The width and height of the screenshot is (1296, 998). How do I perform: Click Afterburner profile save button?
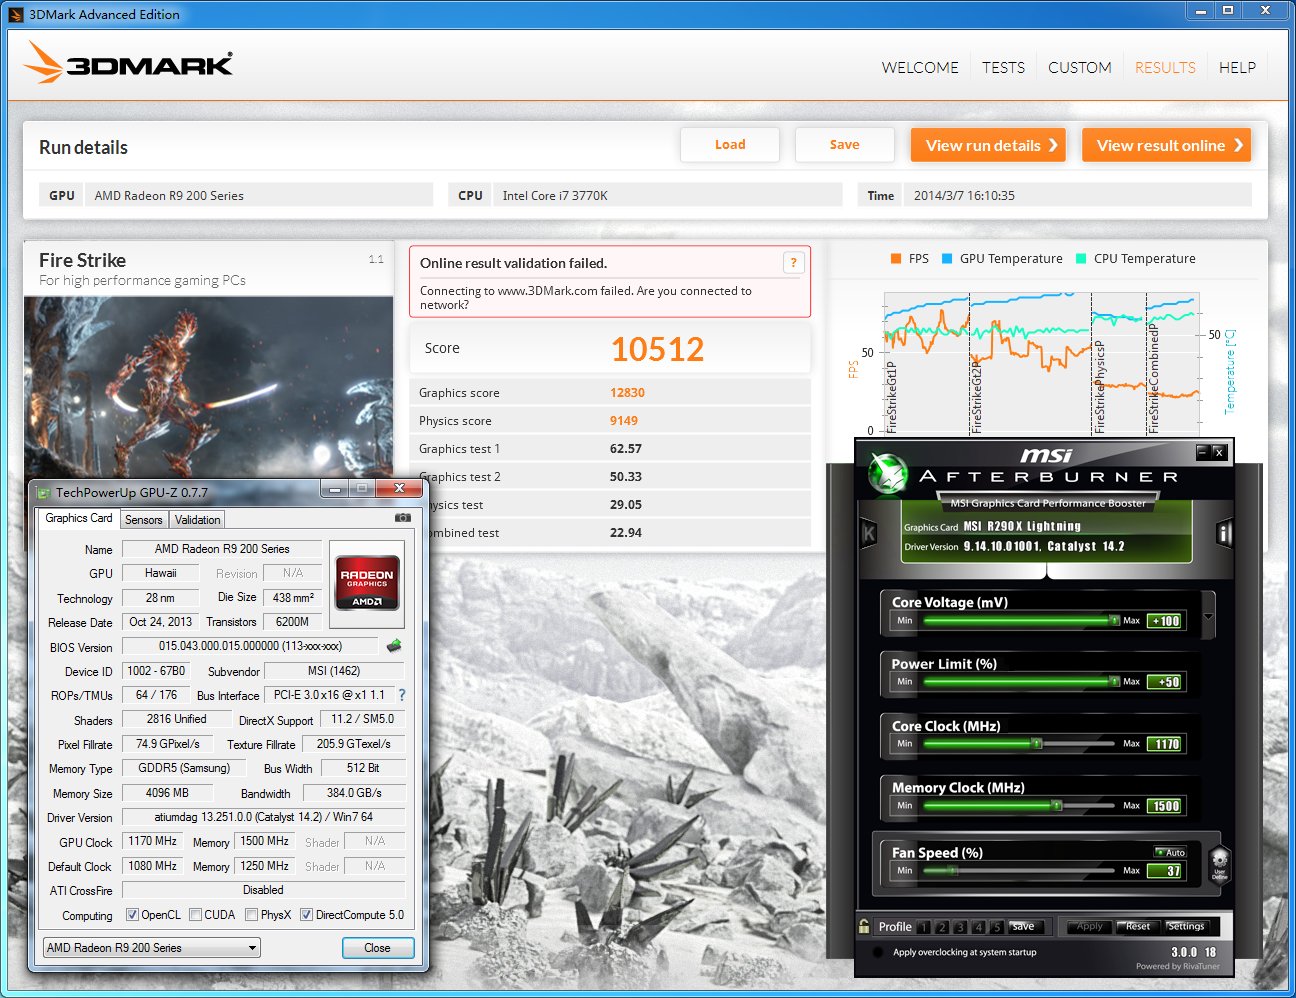click(1024, 926)
